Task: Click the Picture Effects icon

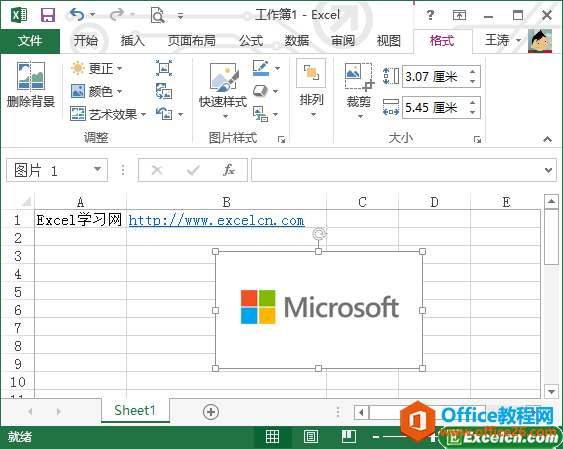Action: click(260, 91)
